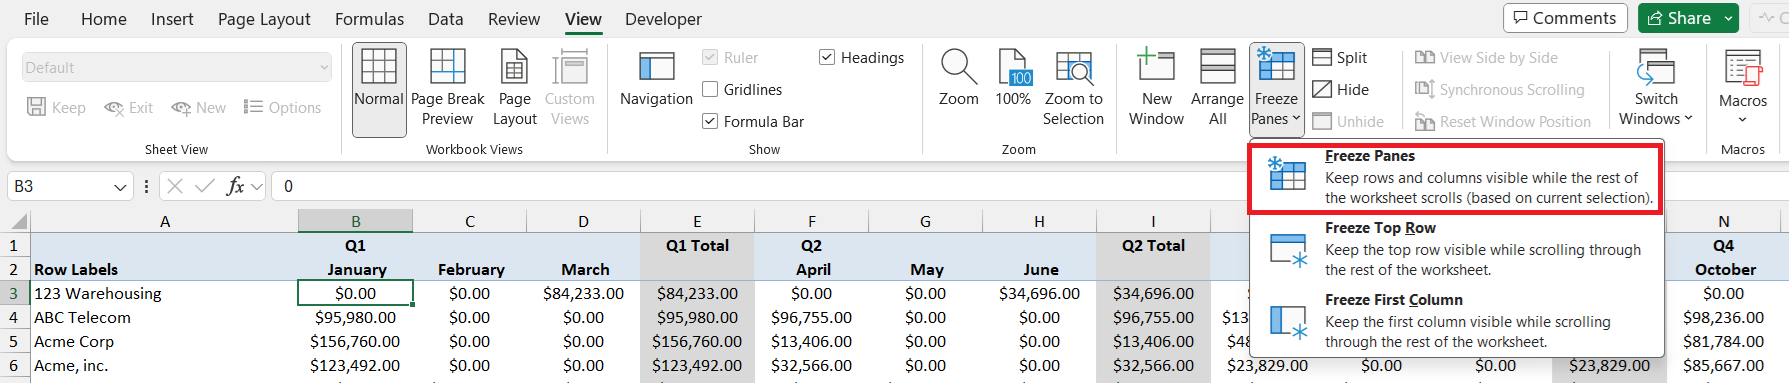Click Insert Function fx icon

coord(236,186)
